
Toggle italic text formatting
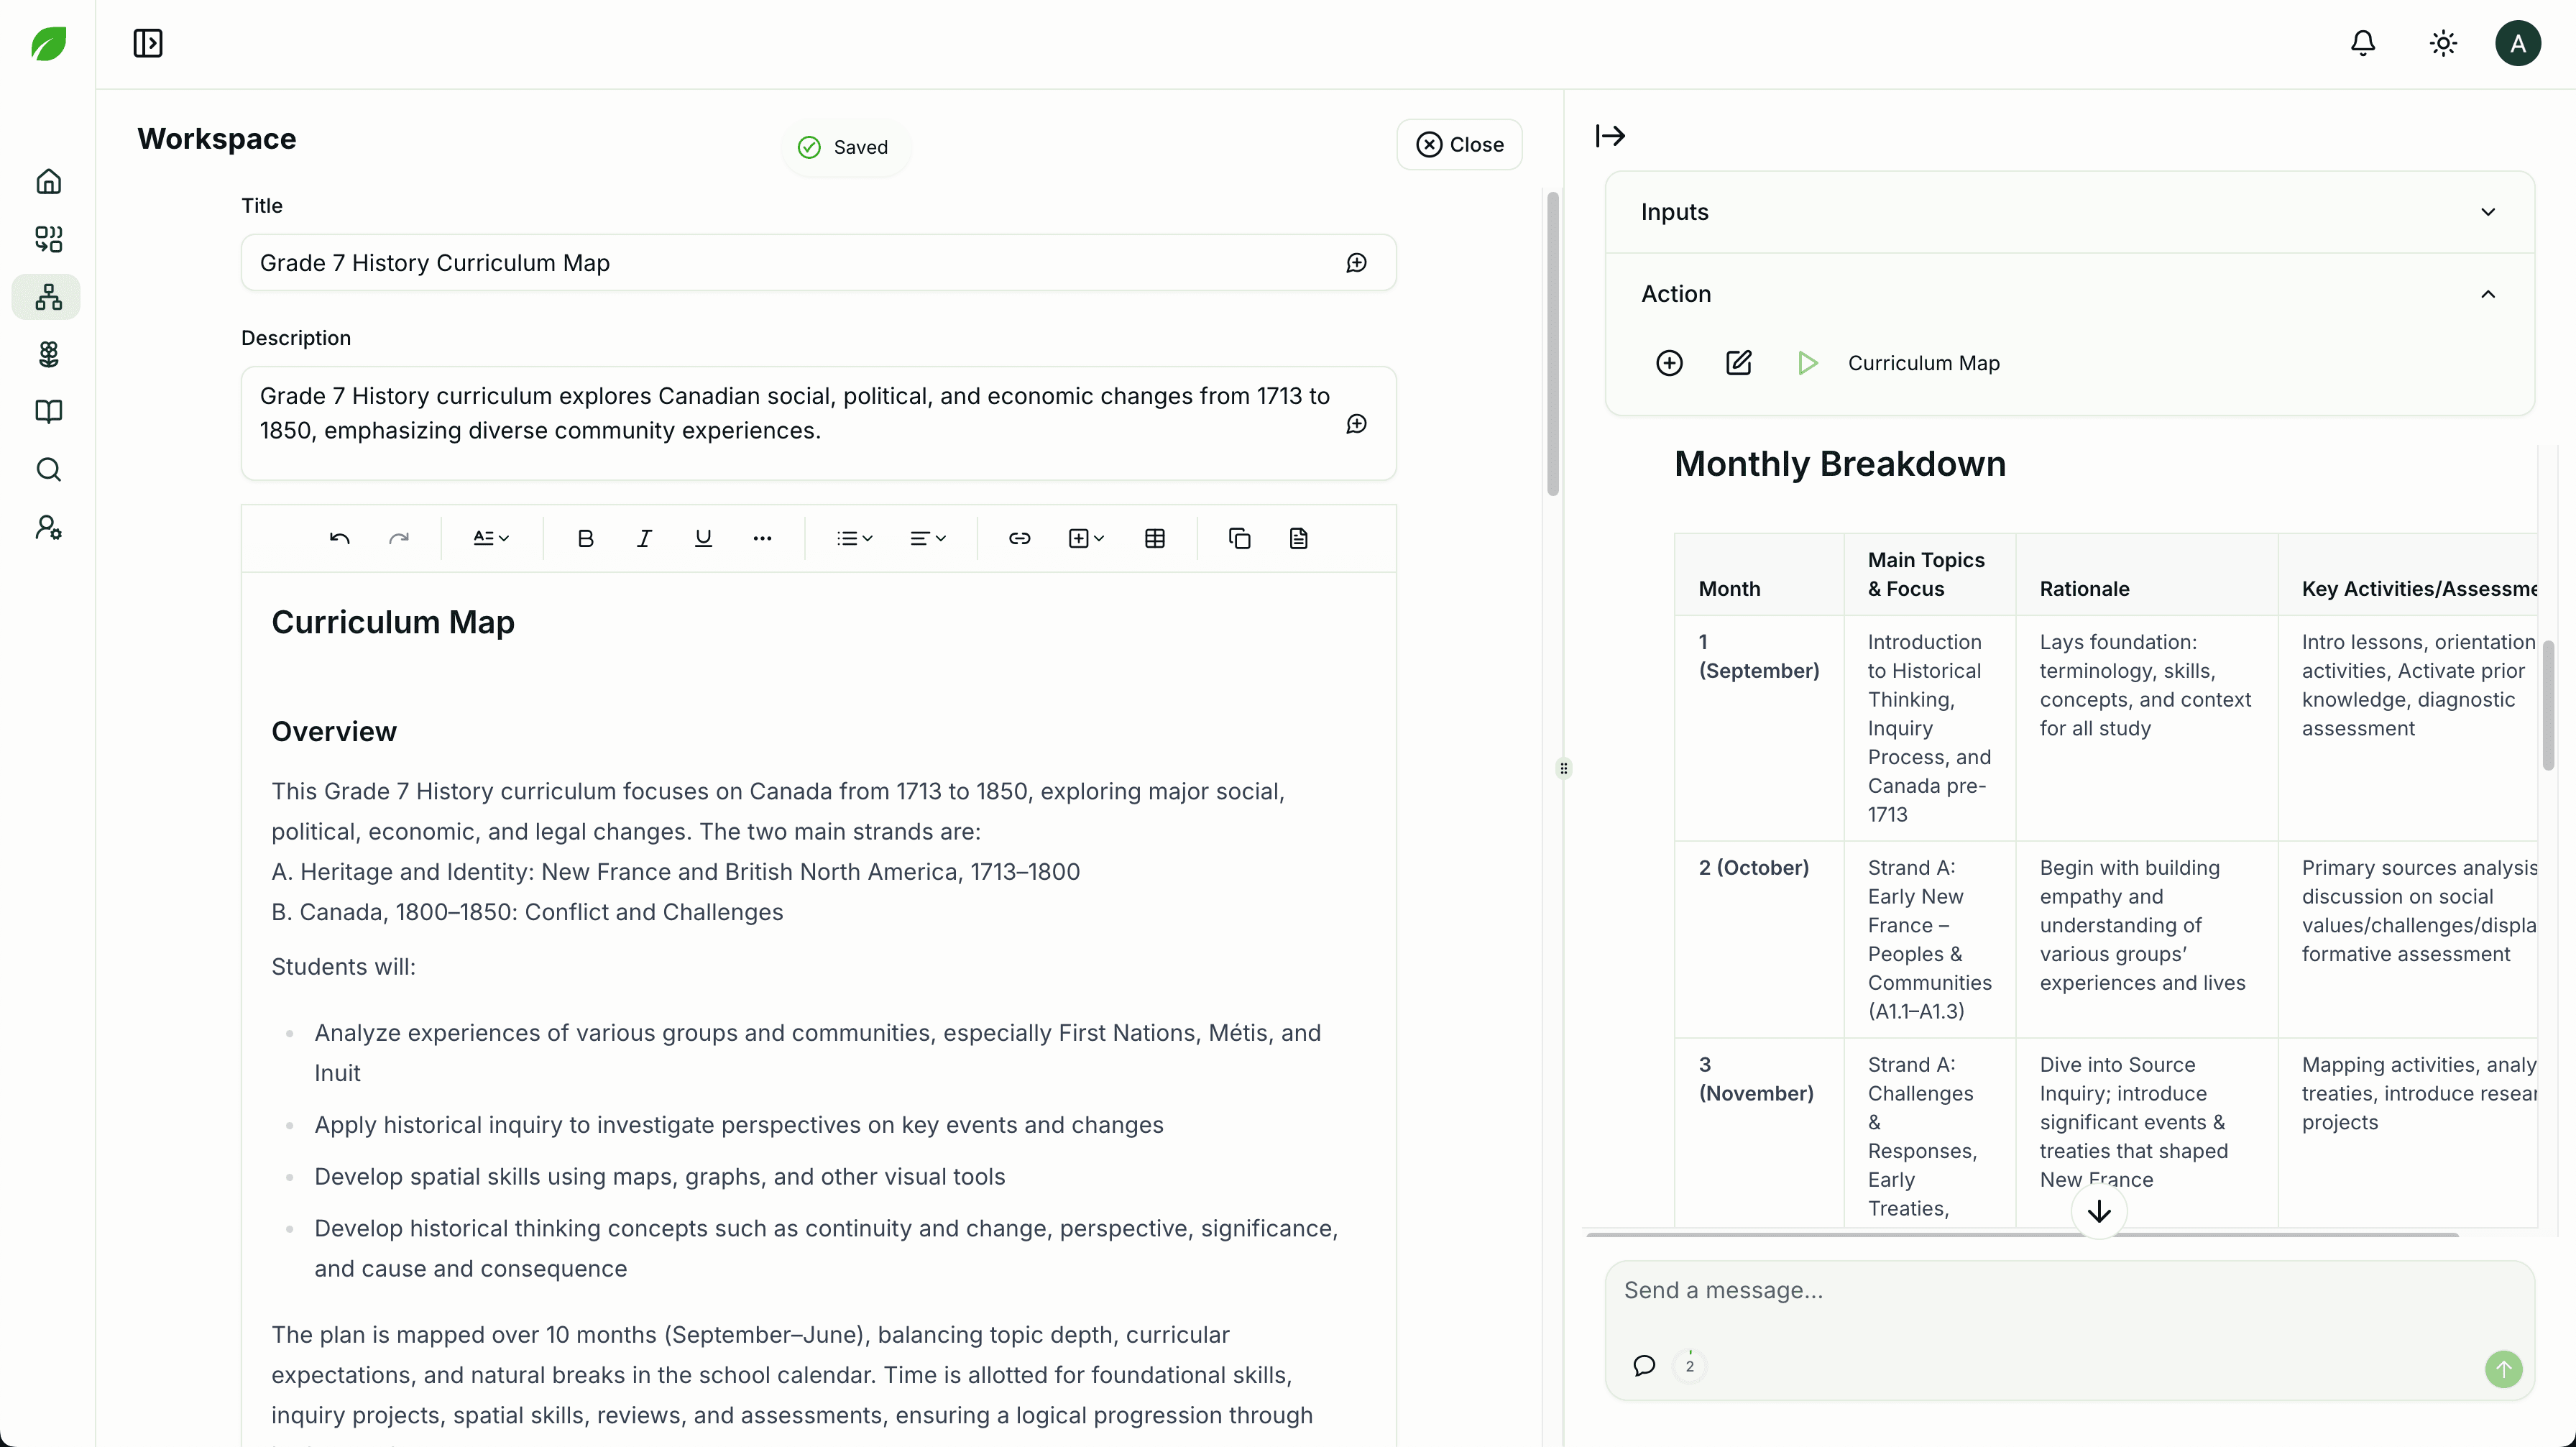pyautogui.click(x=644, y=539)
